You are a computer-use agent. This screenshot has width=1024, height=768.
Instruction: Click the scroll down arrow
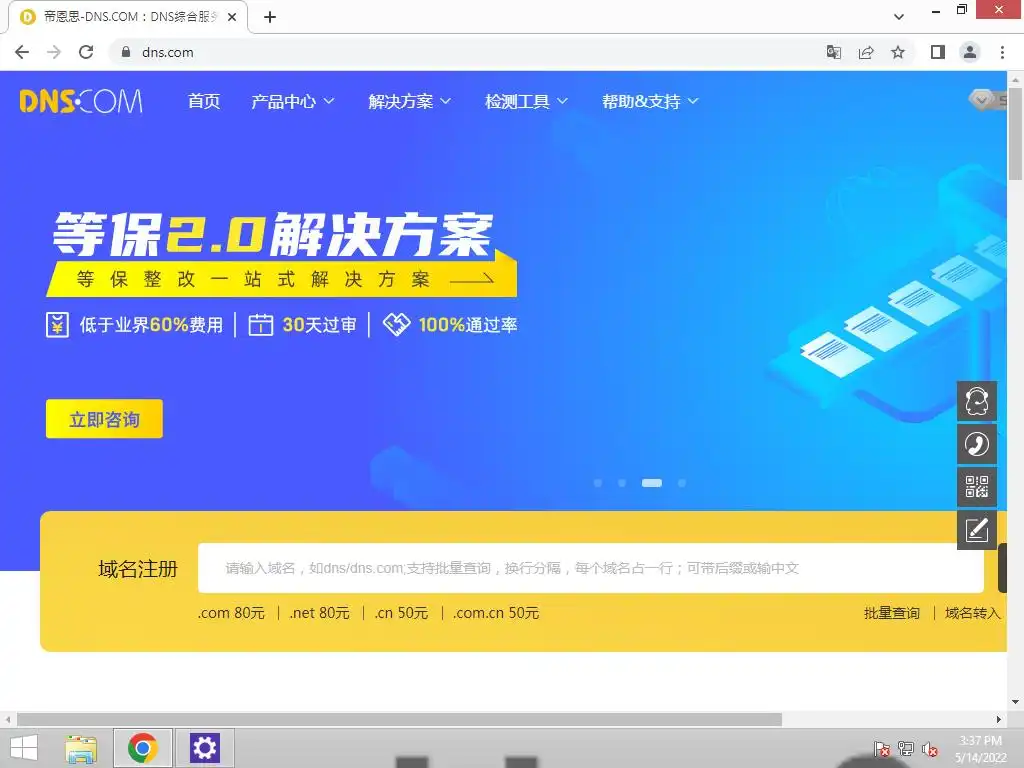(1016, 702)
